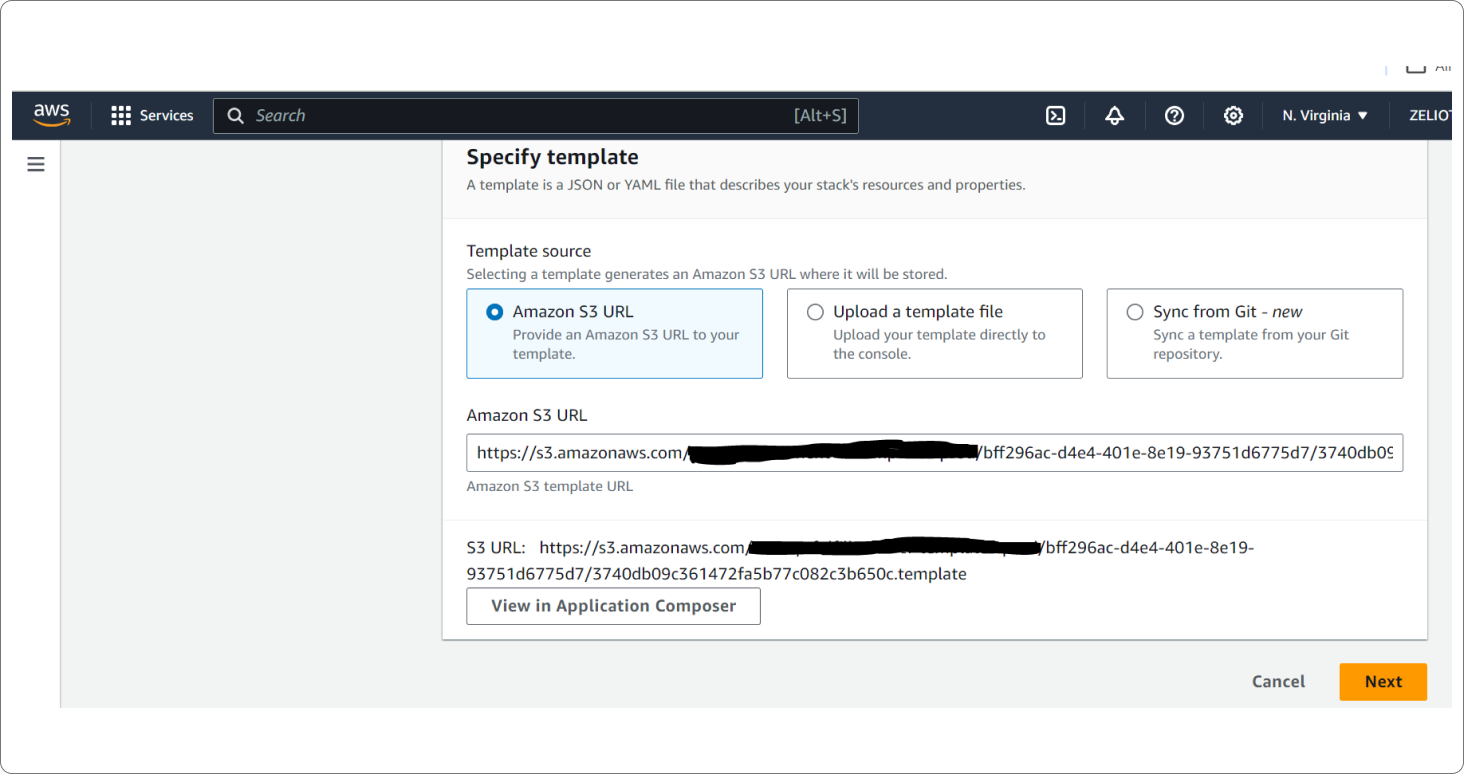This screenshot has width=1464, height=774.
Task: Focus the Amazon S3 URL text field
Action: tap(934, 453)
